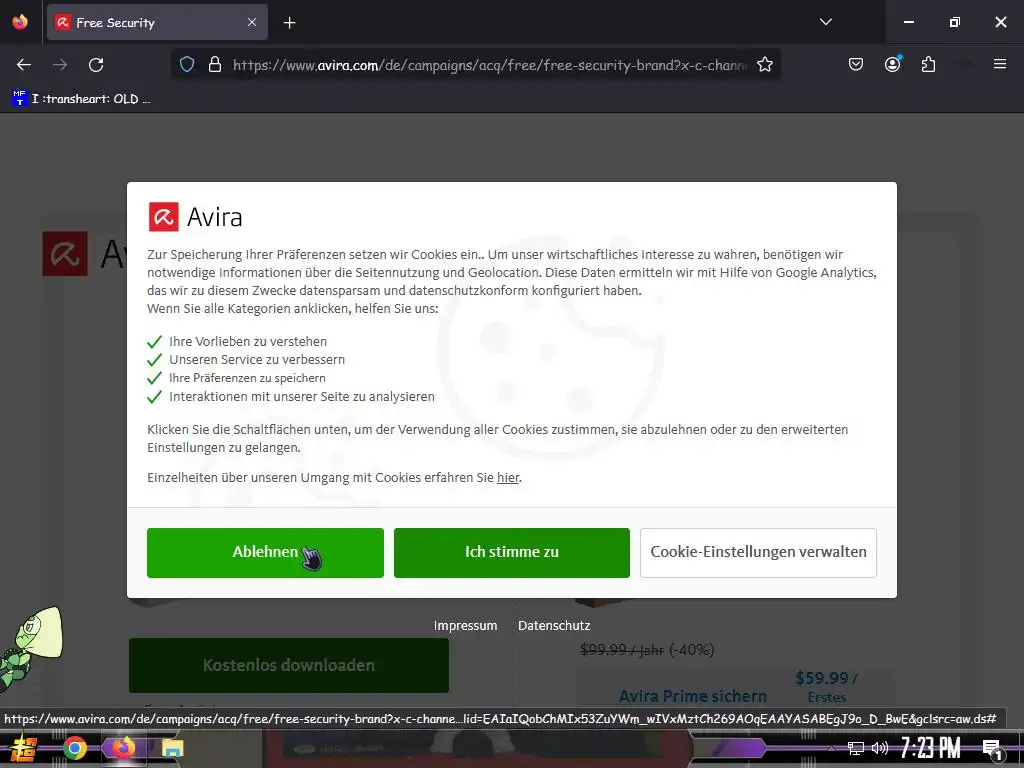
Task: Open Cookie-Einstellungen verwalten
Action: (x=758, y=552)
